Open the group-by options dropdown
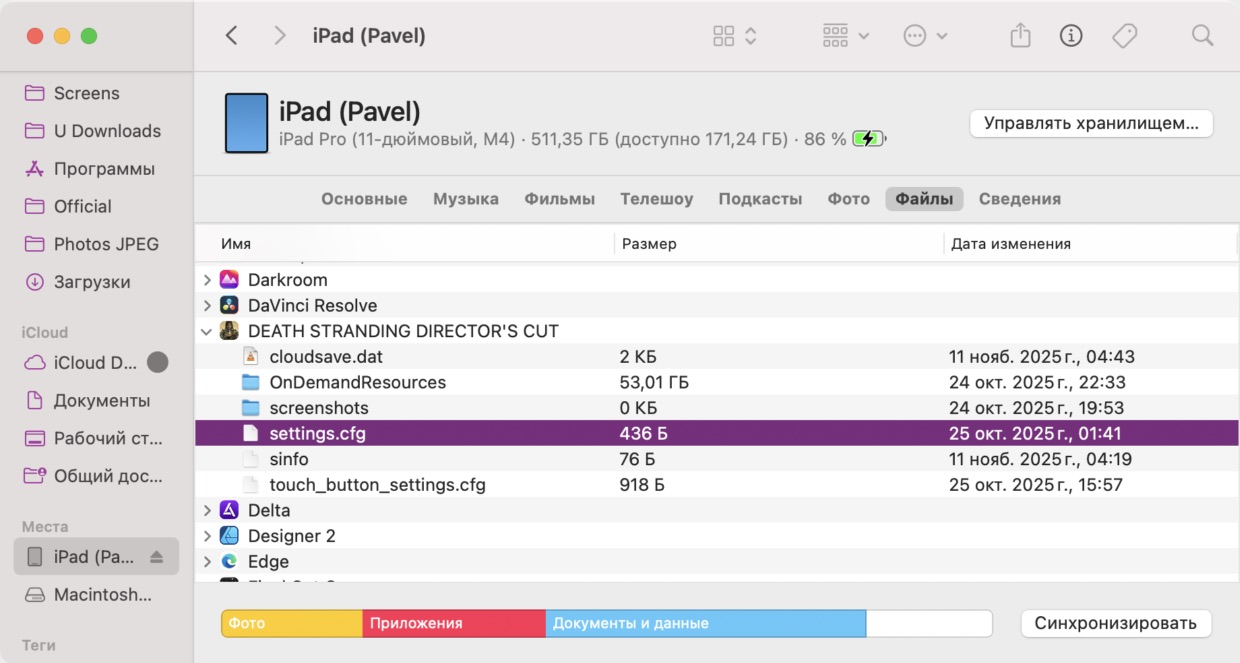The width and height of the screenshot is (1240, 663). 845,36
